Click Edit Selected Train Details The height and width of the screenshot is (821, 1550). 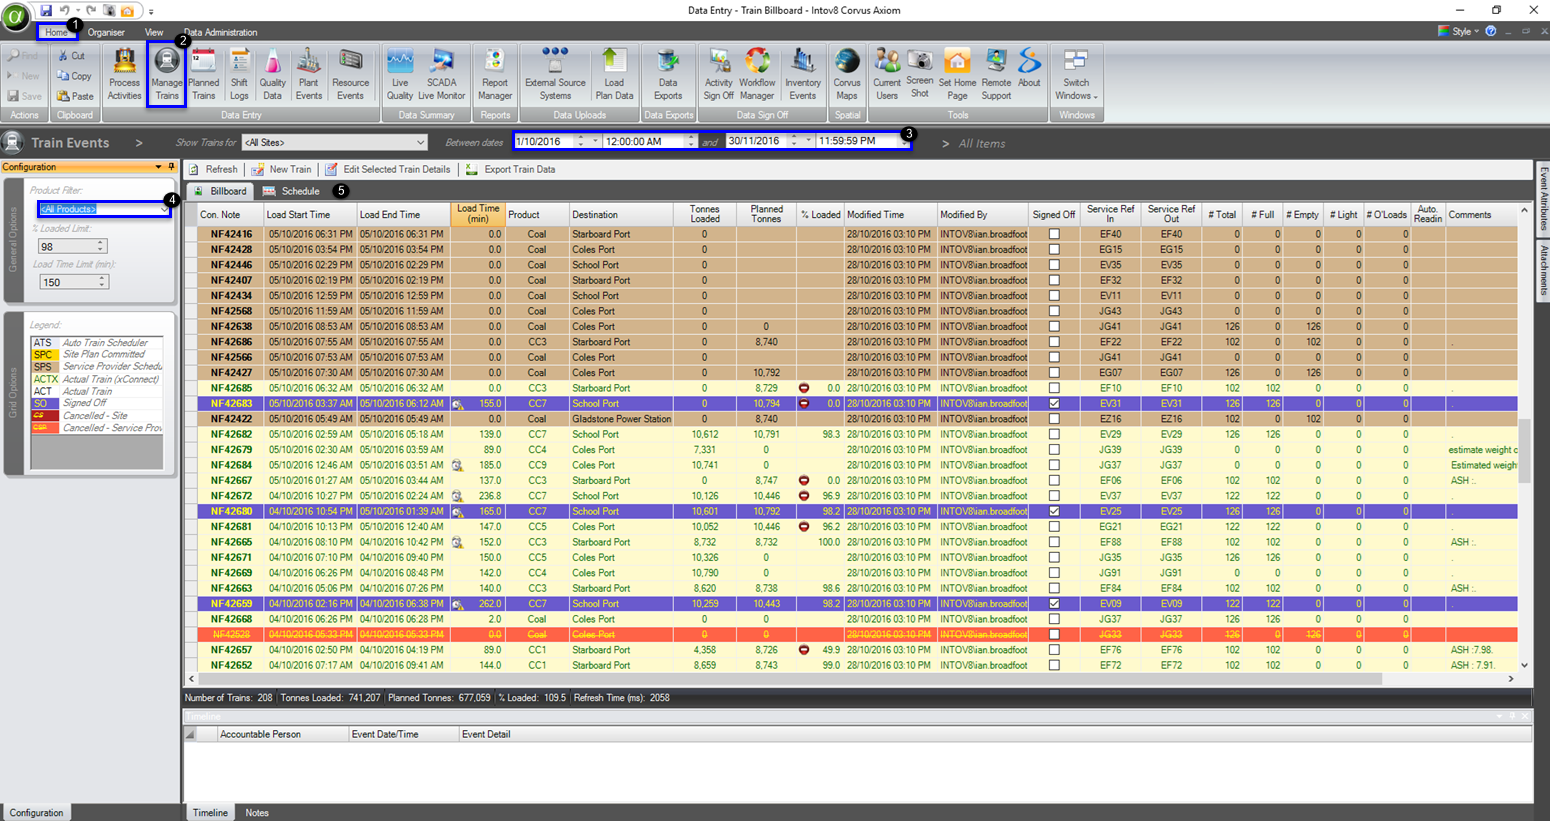coord(388,169)
